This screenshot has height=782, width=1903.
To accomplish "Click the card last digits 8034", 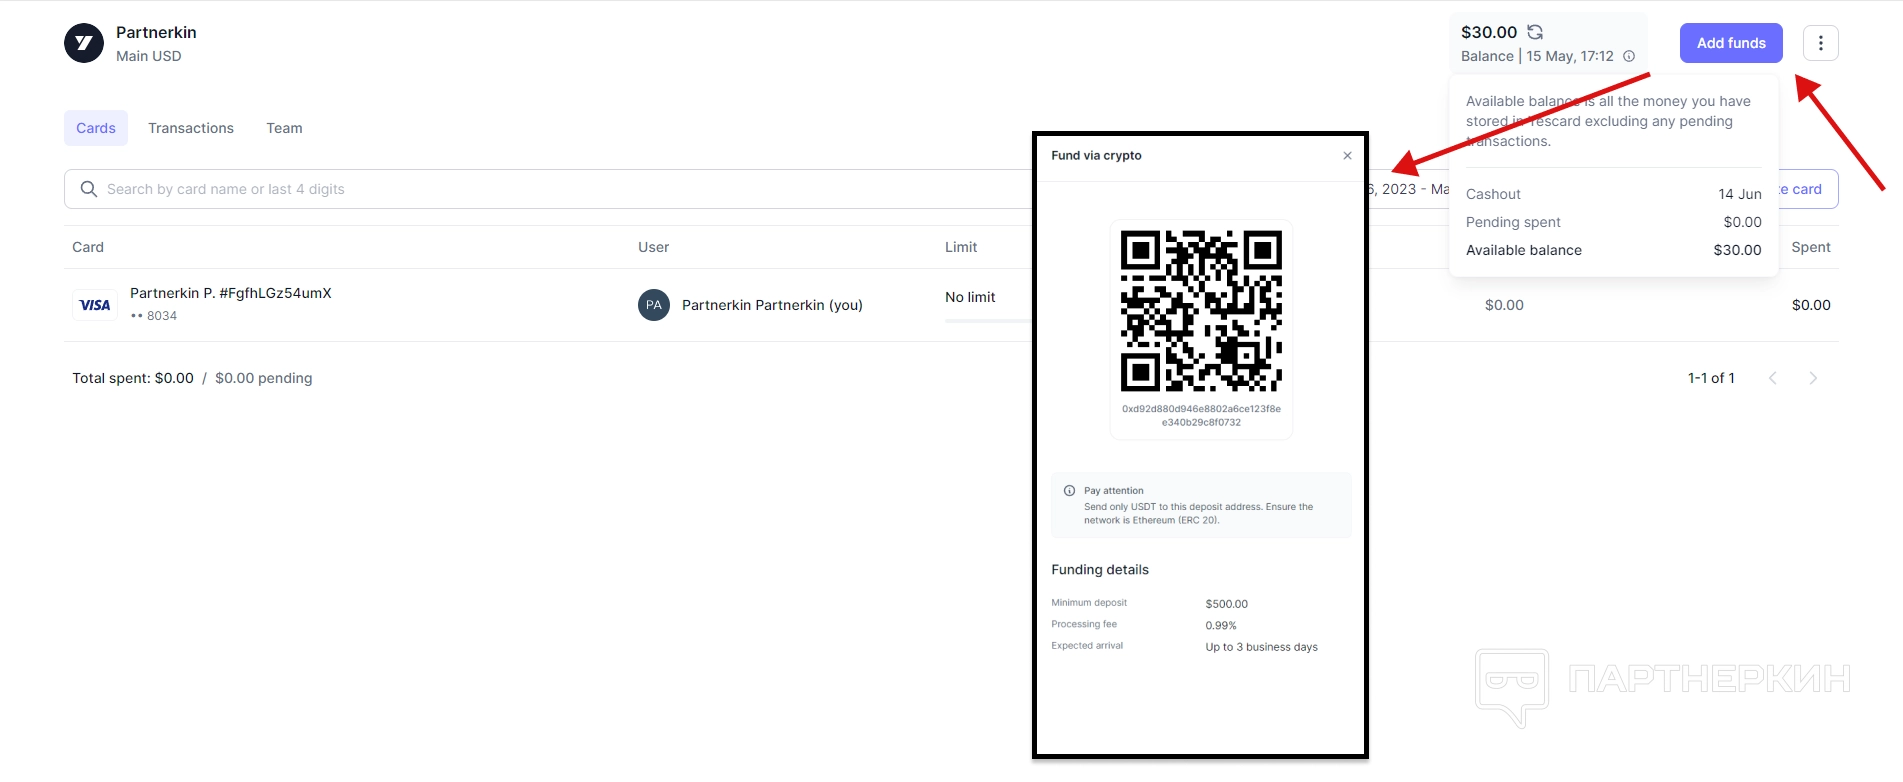I will coord(162,316).
